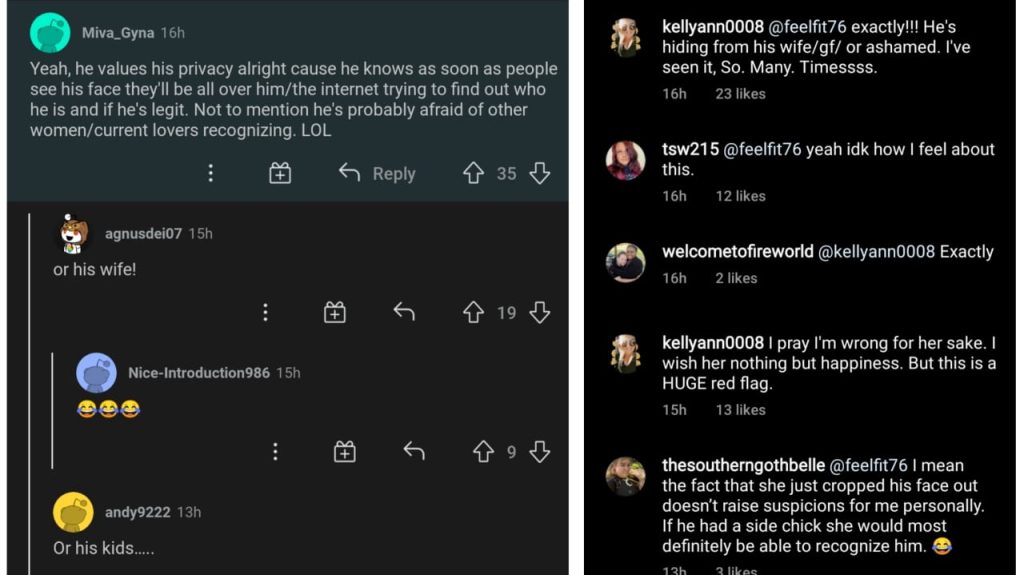Open options menu for Nice-Introduction986's comment
This screenshot has height=575, width=1024.
tap(275, 452)
